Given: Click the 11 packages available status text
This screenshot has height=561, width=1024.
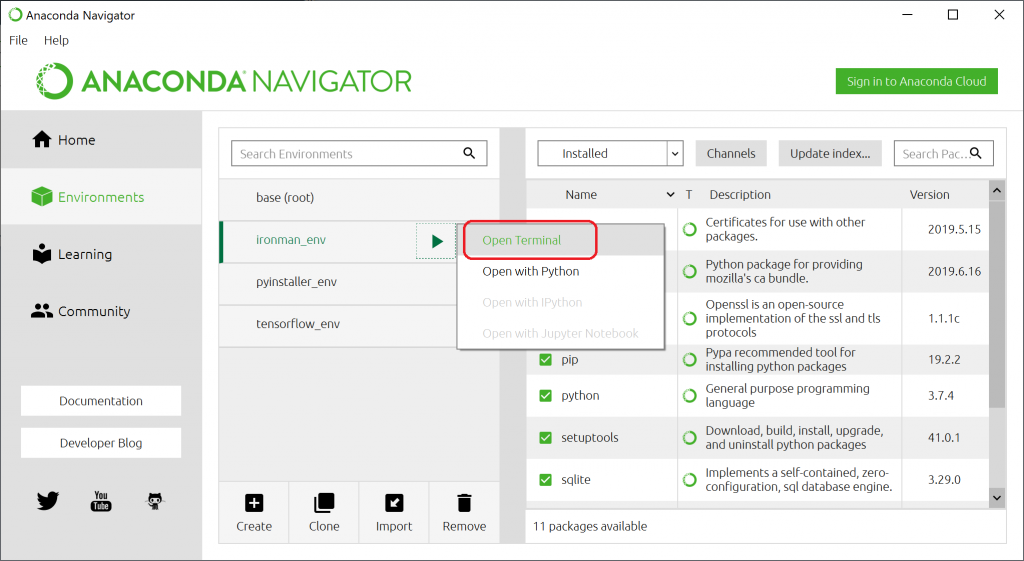Looking at the screenshot, I should coord(590,526).
